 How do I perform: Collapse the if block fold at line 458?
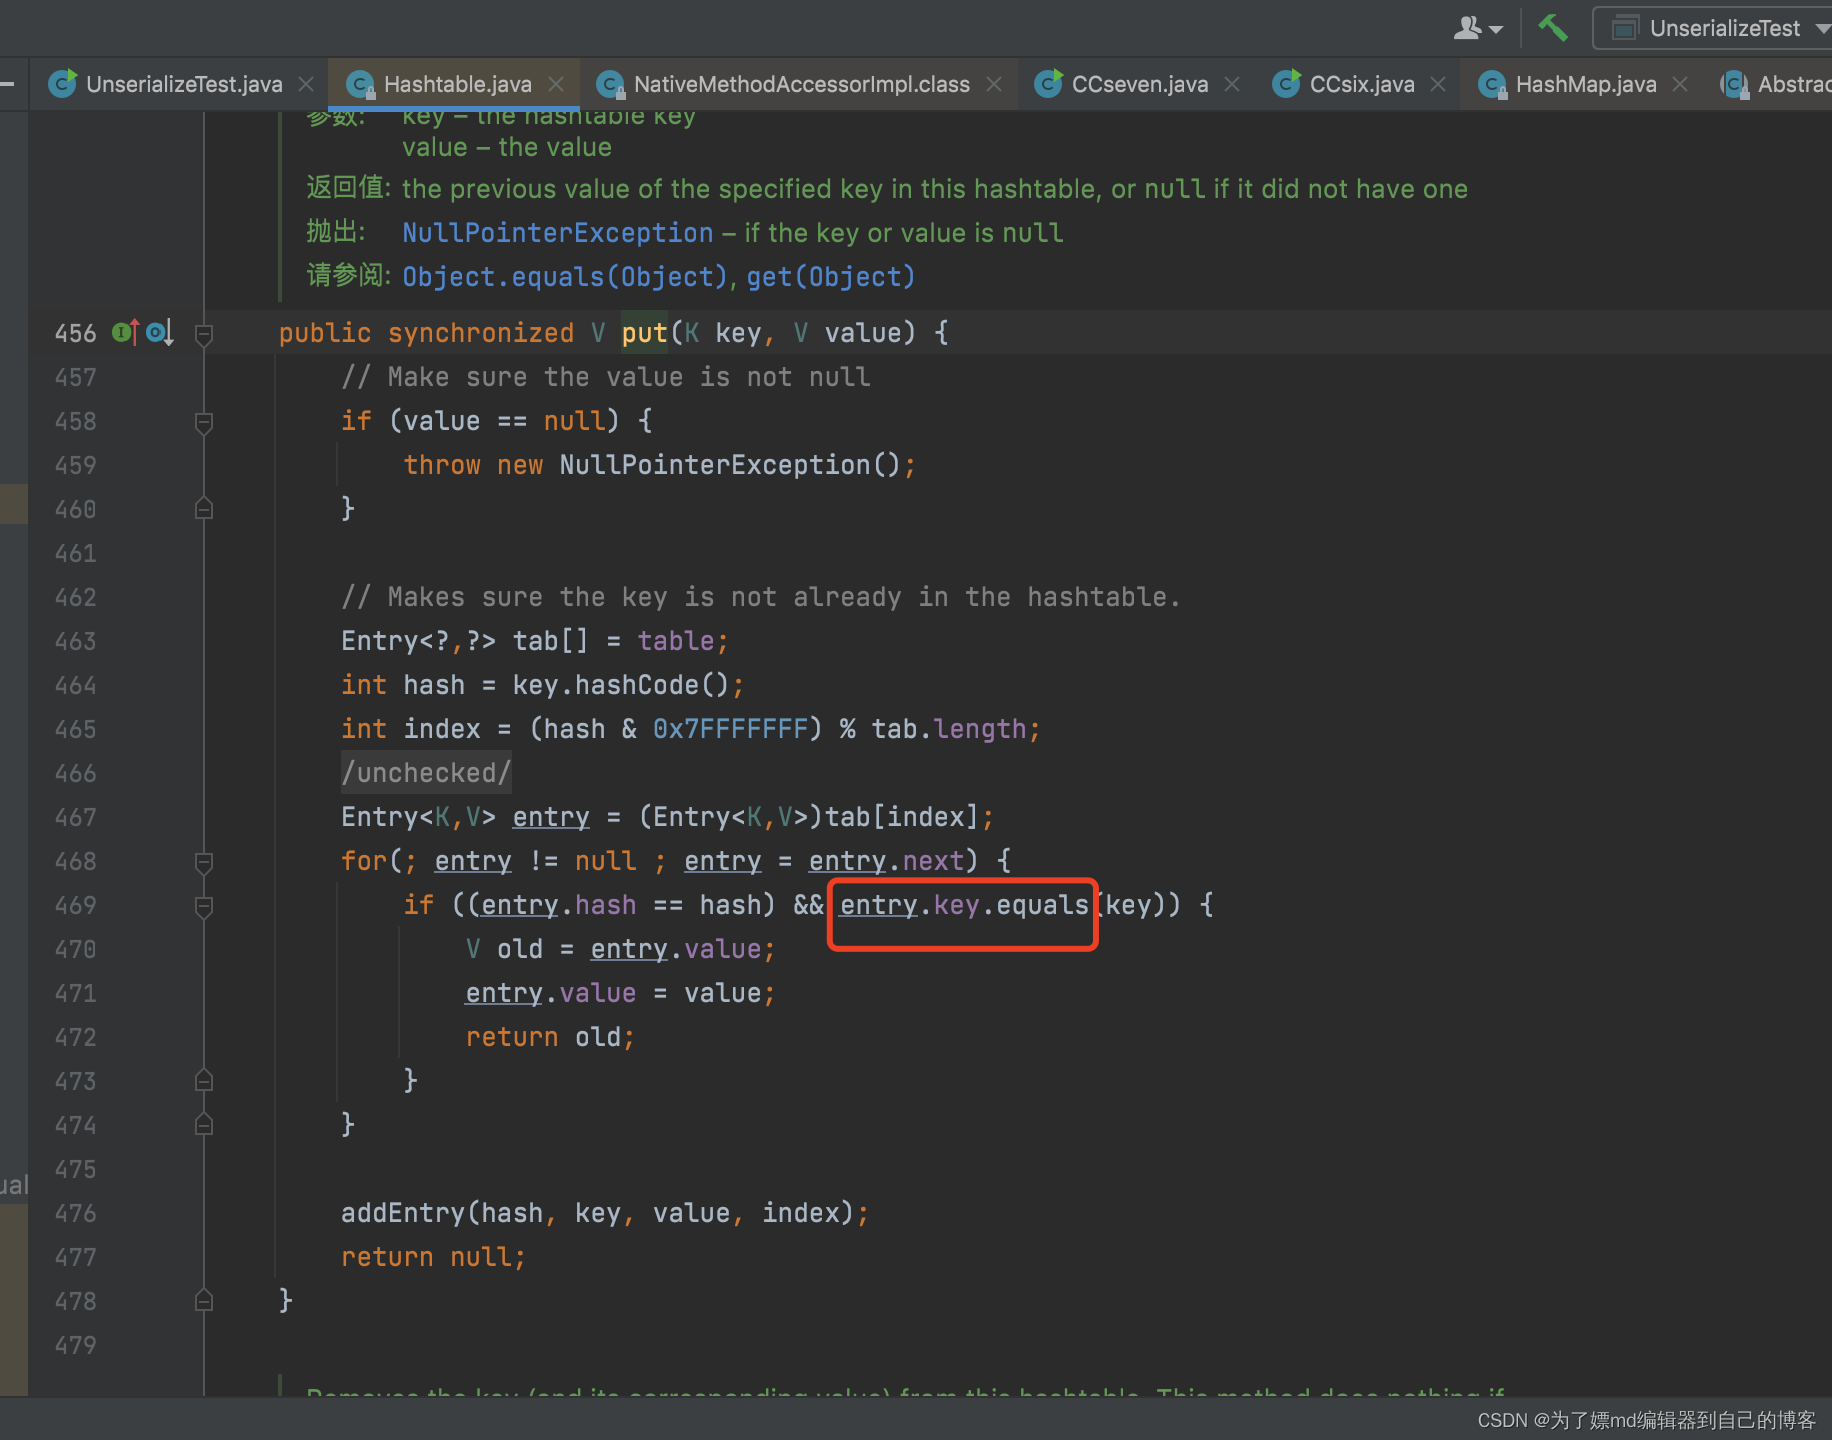point(204,422)
